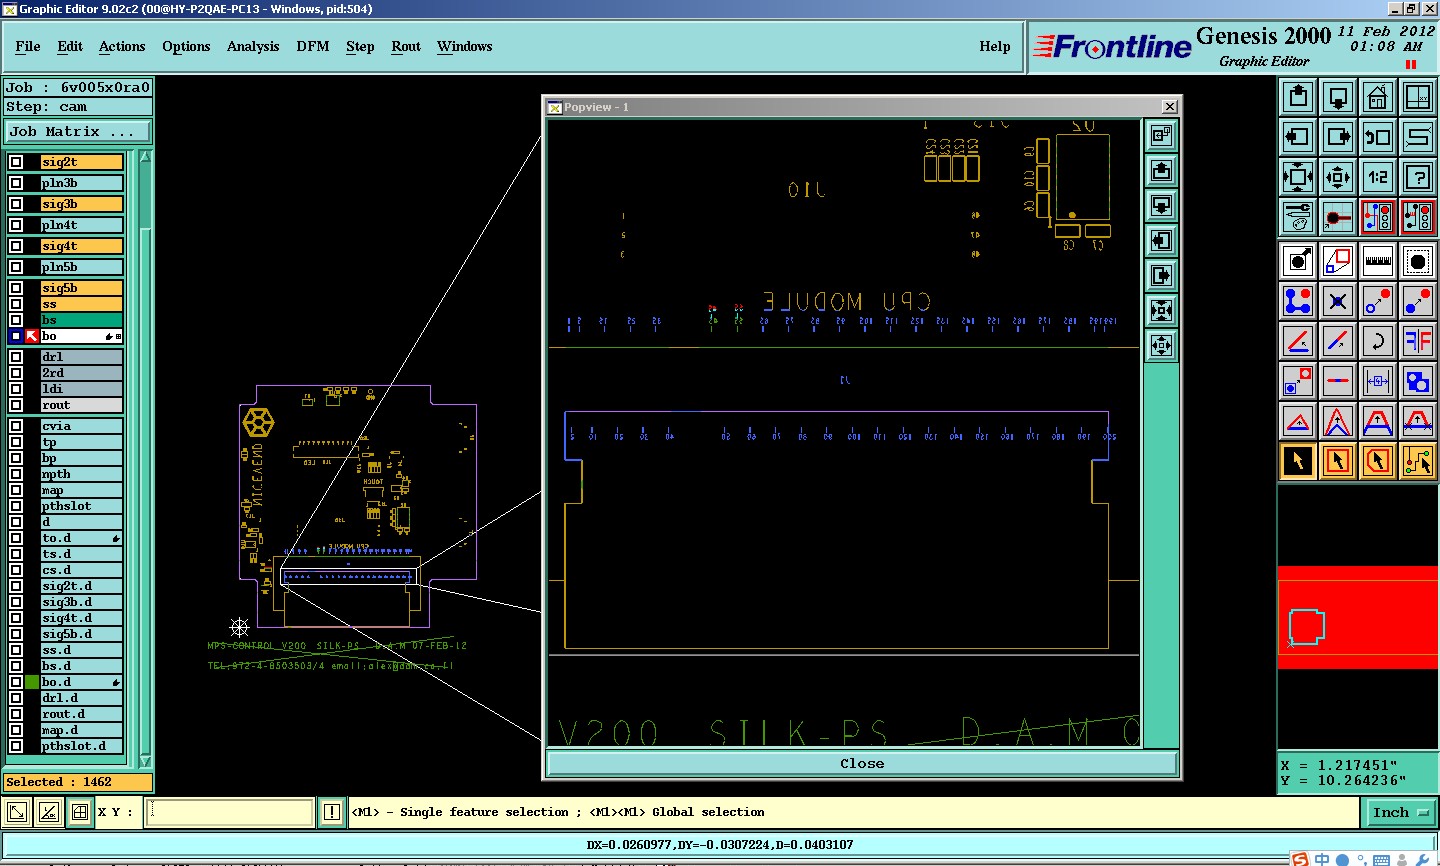
Task: Click the overlapping blue shapes icon
Action: point(1418,381)
